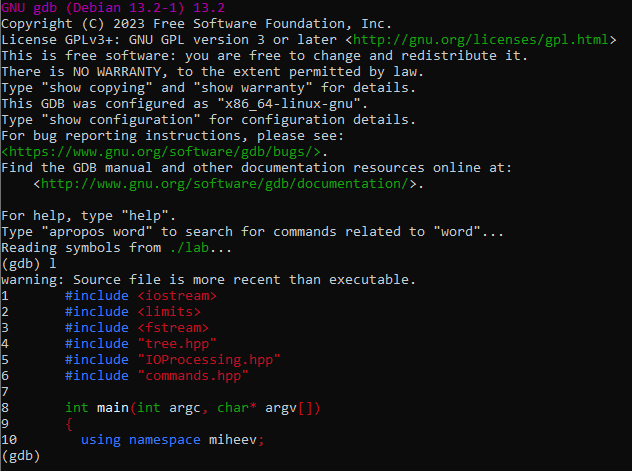Select the <iostream> include on line 1
Viewport: 632px width, 471px height.
[x=176, y=296]
